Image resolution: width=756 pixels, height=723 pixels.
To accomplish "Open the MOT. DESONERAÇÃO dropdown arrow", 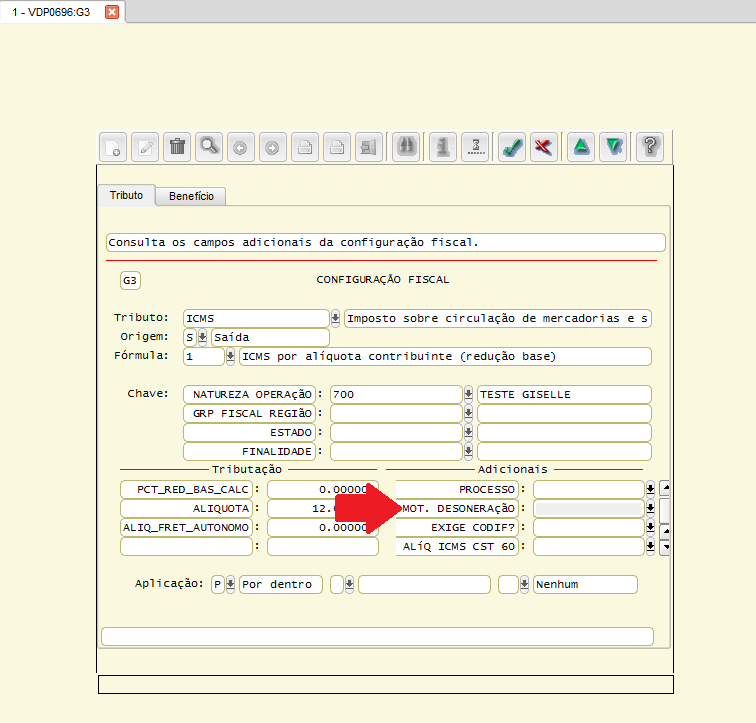I will pyautogui.click(x=650, y=509).
